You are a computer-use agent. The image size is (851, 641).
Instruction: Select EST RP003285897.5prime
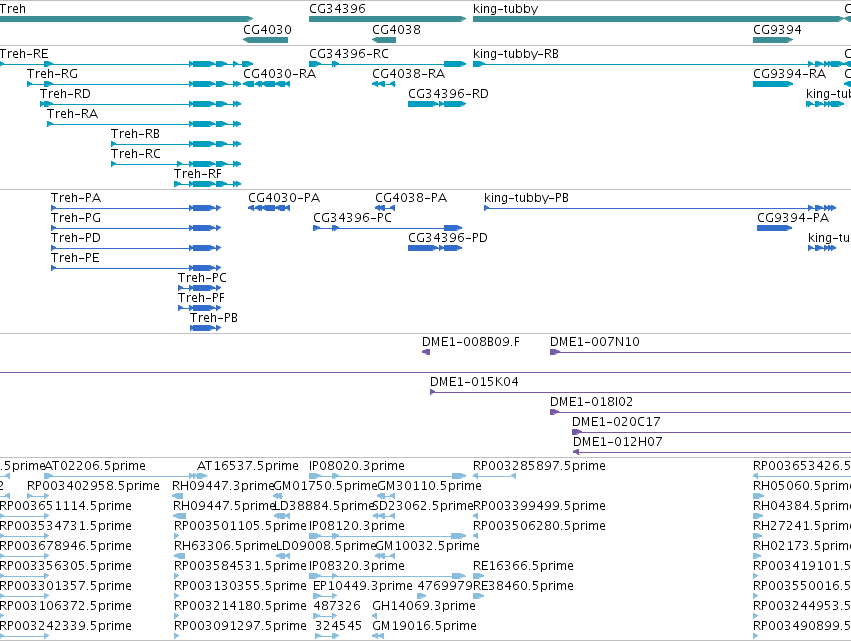pyautogui.click(x=539, y=466)
